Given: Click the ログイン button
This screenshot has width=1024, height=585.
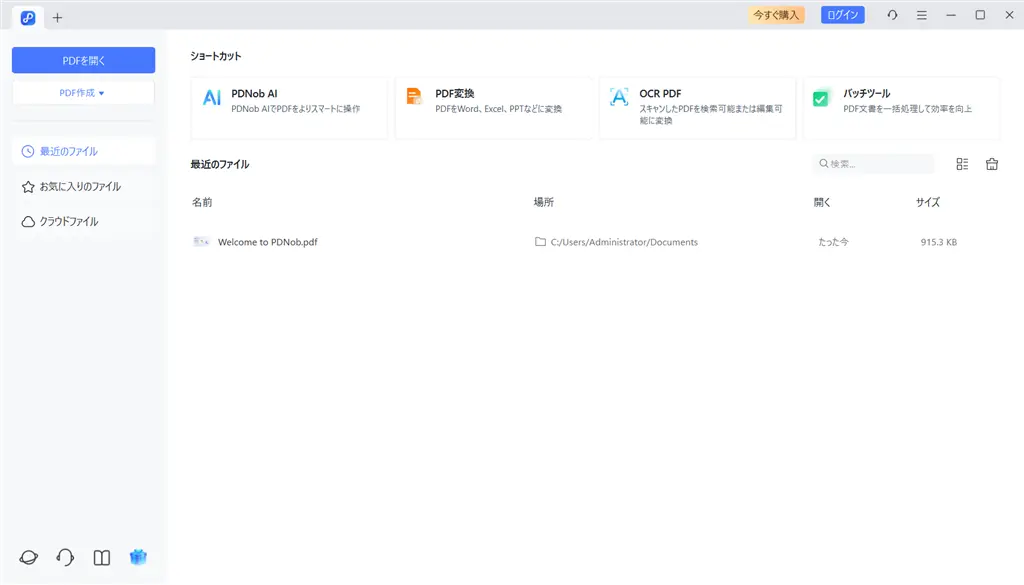Looking at the screenshot, I should click(x=842, y=14).
